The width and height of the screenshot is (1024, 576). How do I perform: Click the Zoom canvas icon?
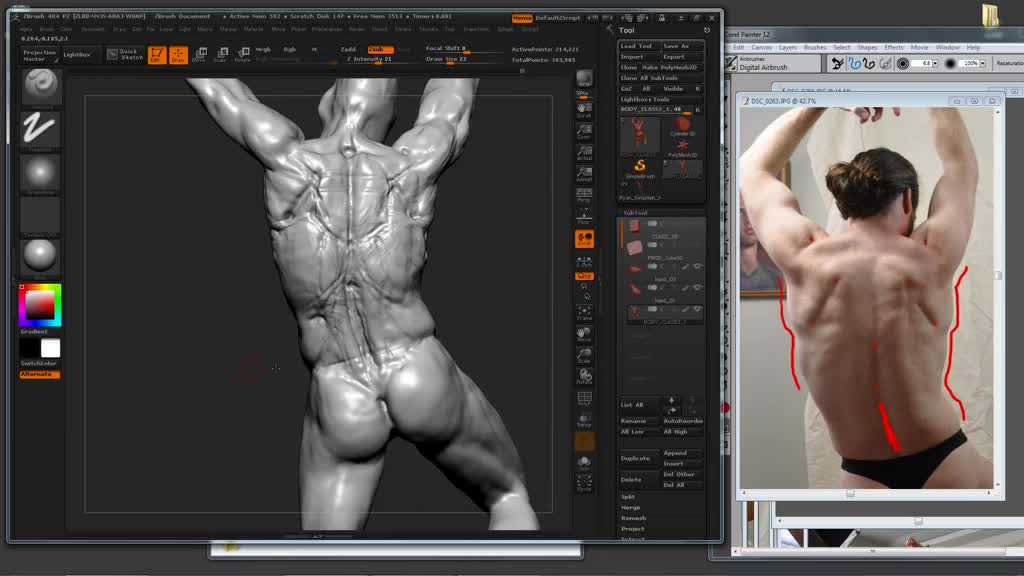584,132
